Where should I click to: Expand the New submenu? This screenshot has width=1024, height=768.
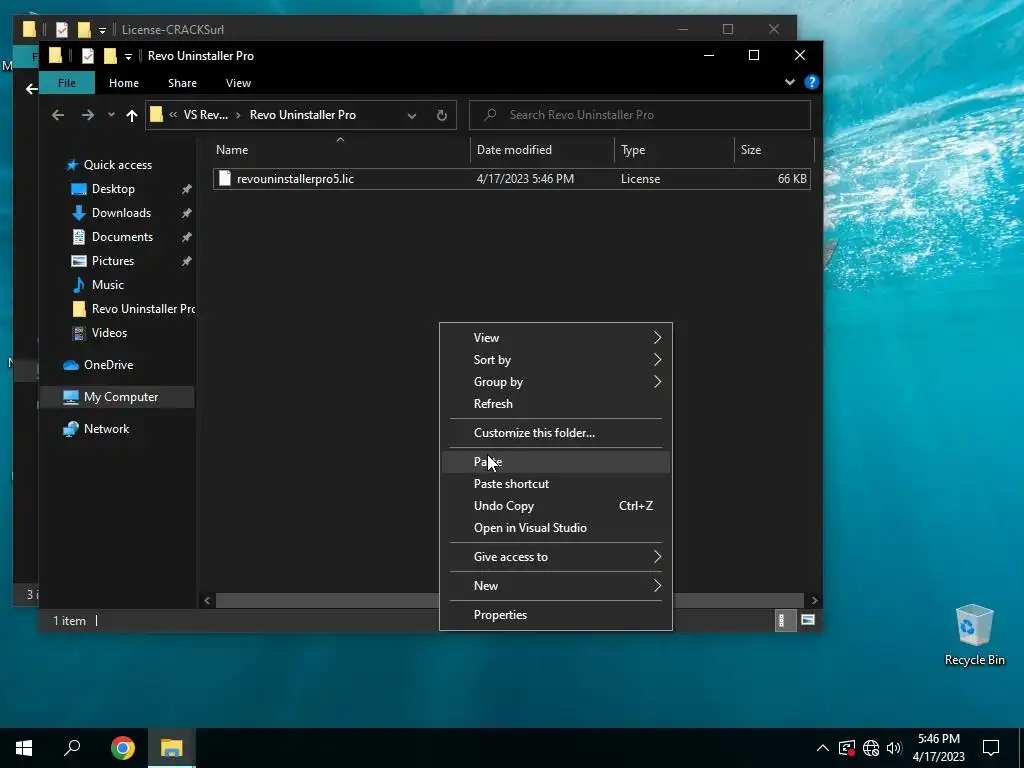pos(556,586)
